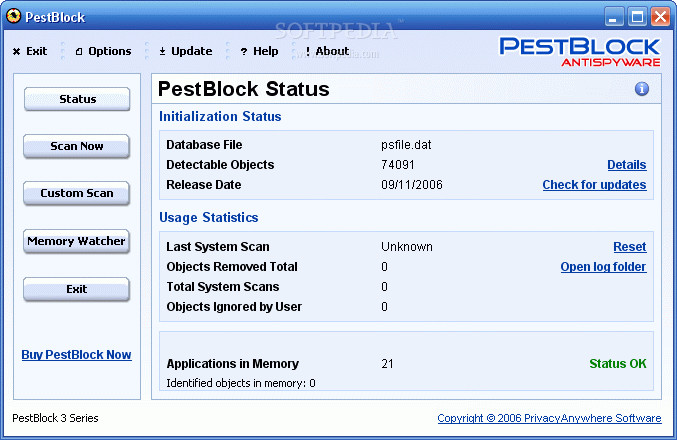Click the Exit button in the sidebar
The image size is (677, 440).
point(76,289)
